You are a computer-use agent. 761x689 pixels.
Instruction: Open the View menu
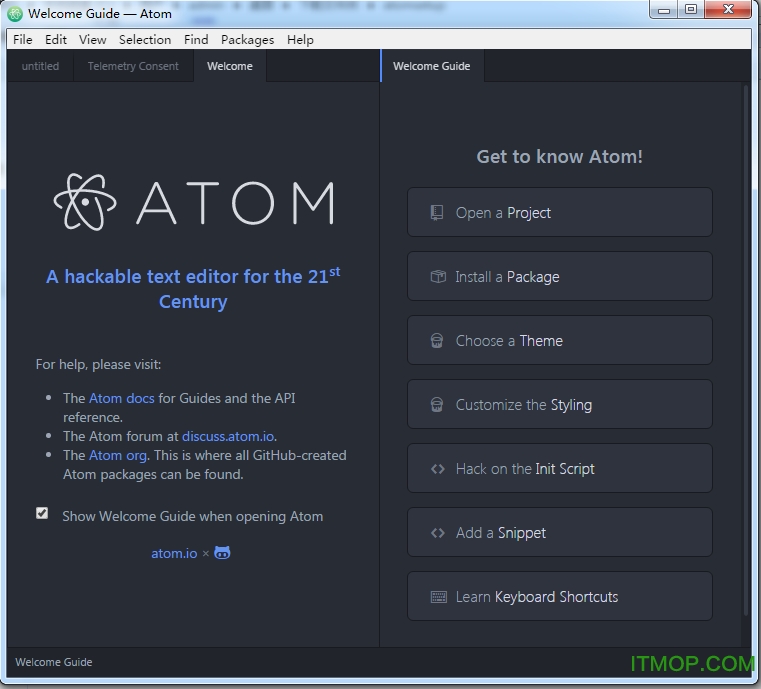(x=93, y=39)
